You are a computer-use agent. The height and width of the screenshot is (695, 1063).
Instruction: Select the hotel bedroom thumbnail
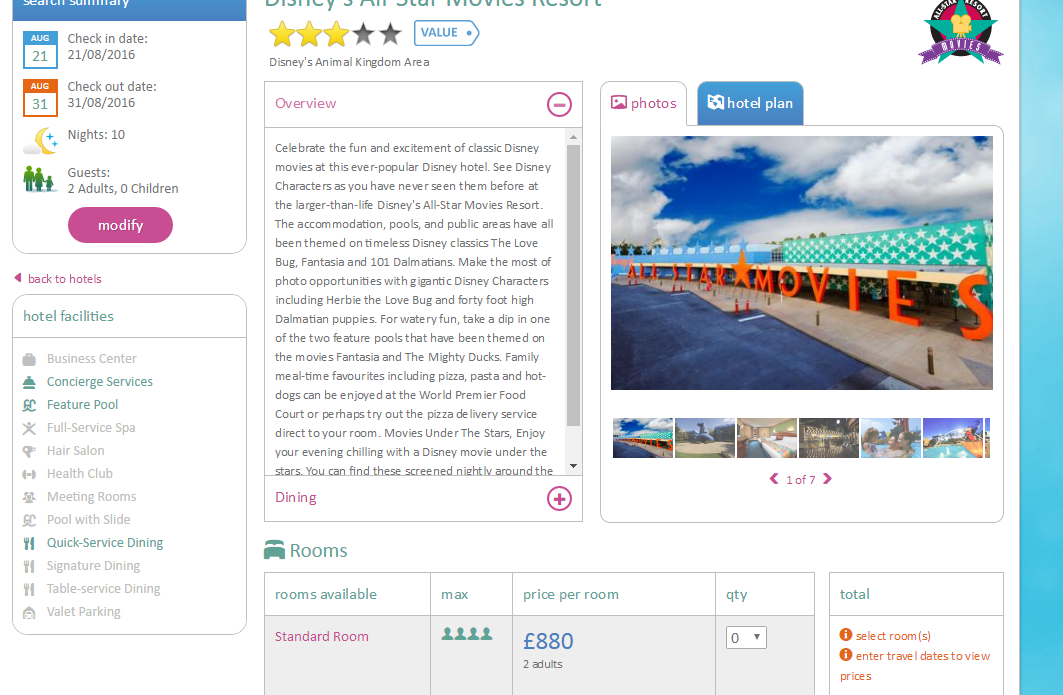pos(767,438)
